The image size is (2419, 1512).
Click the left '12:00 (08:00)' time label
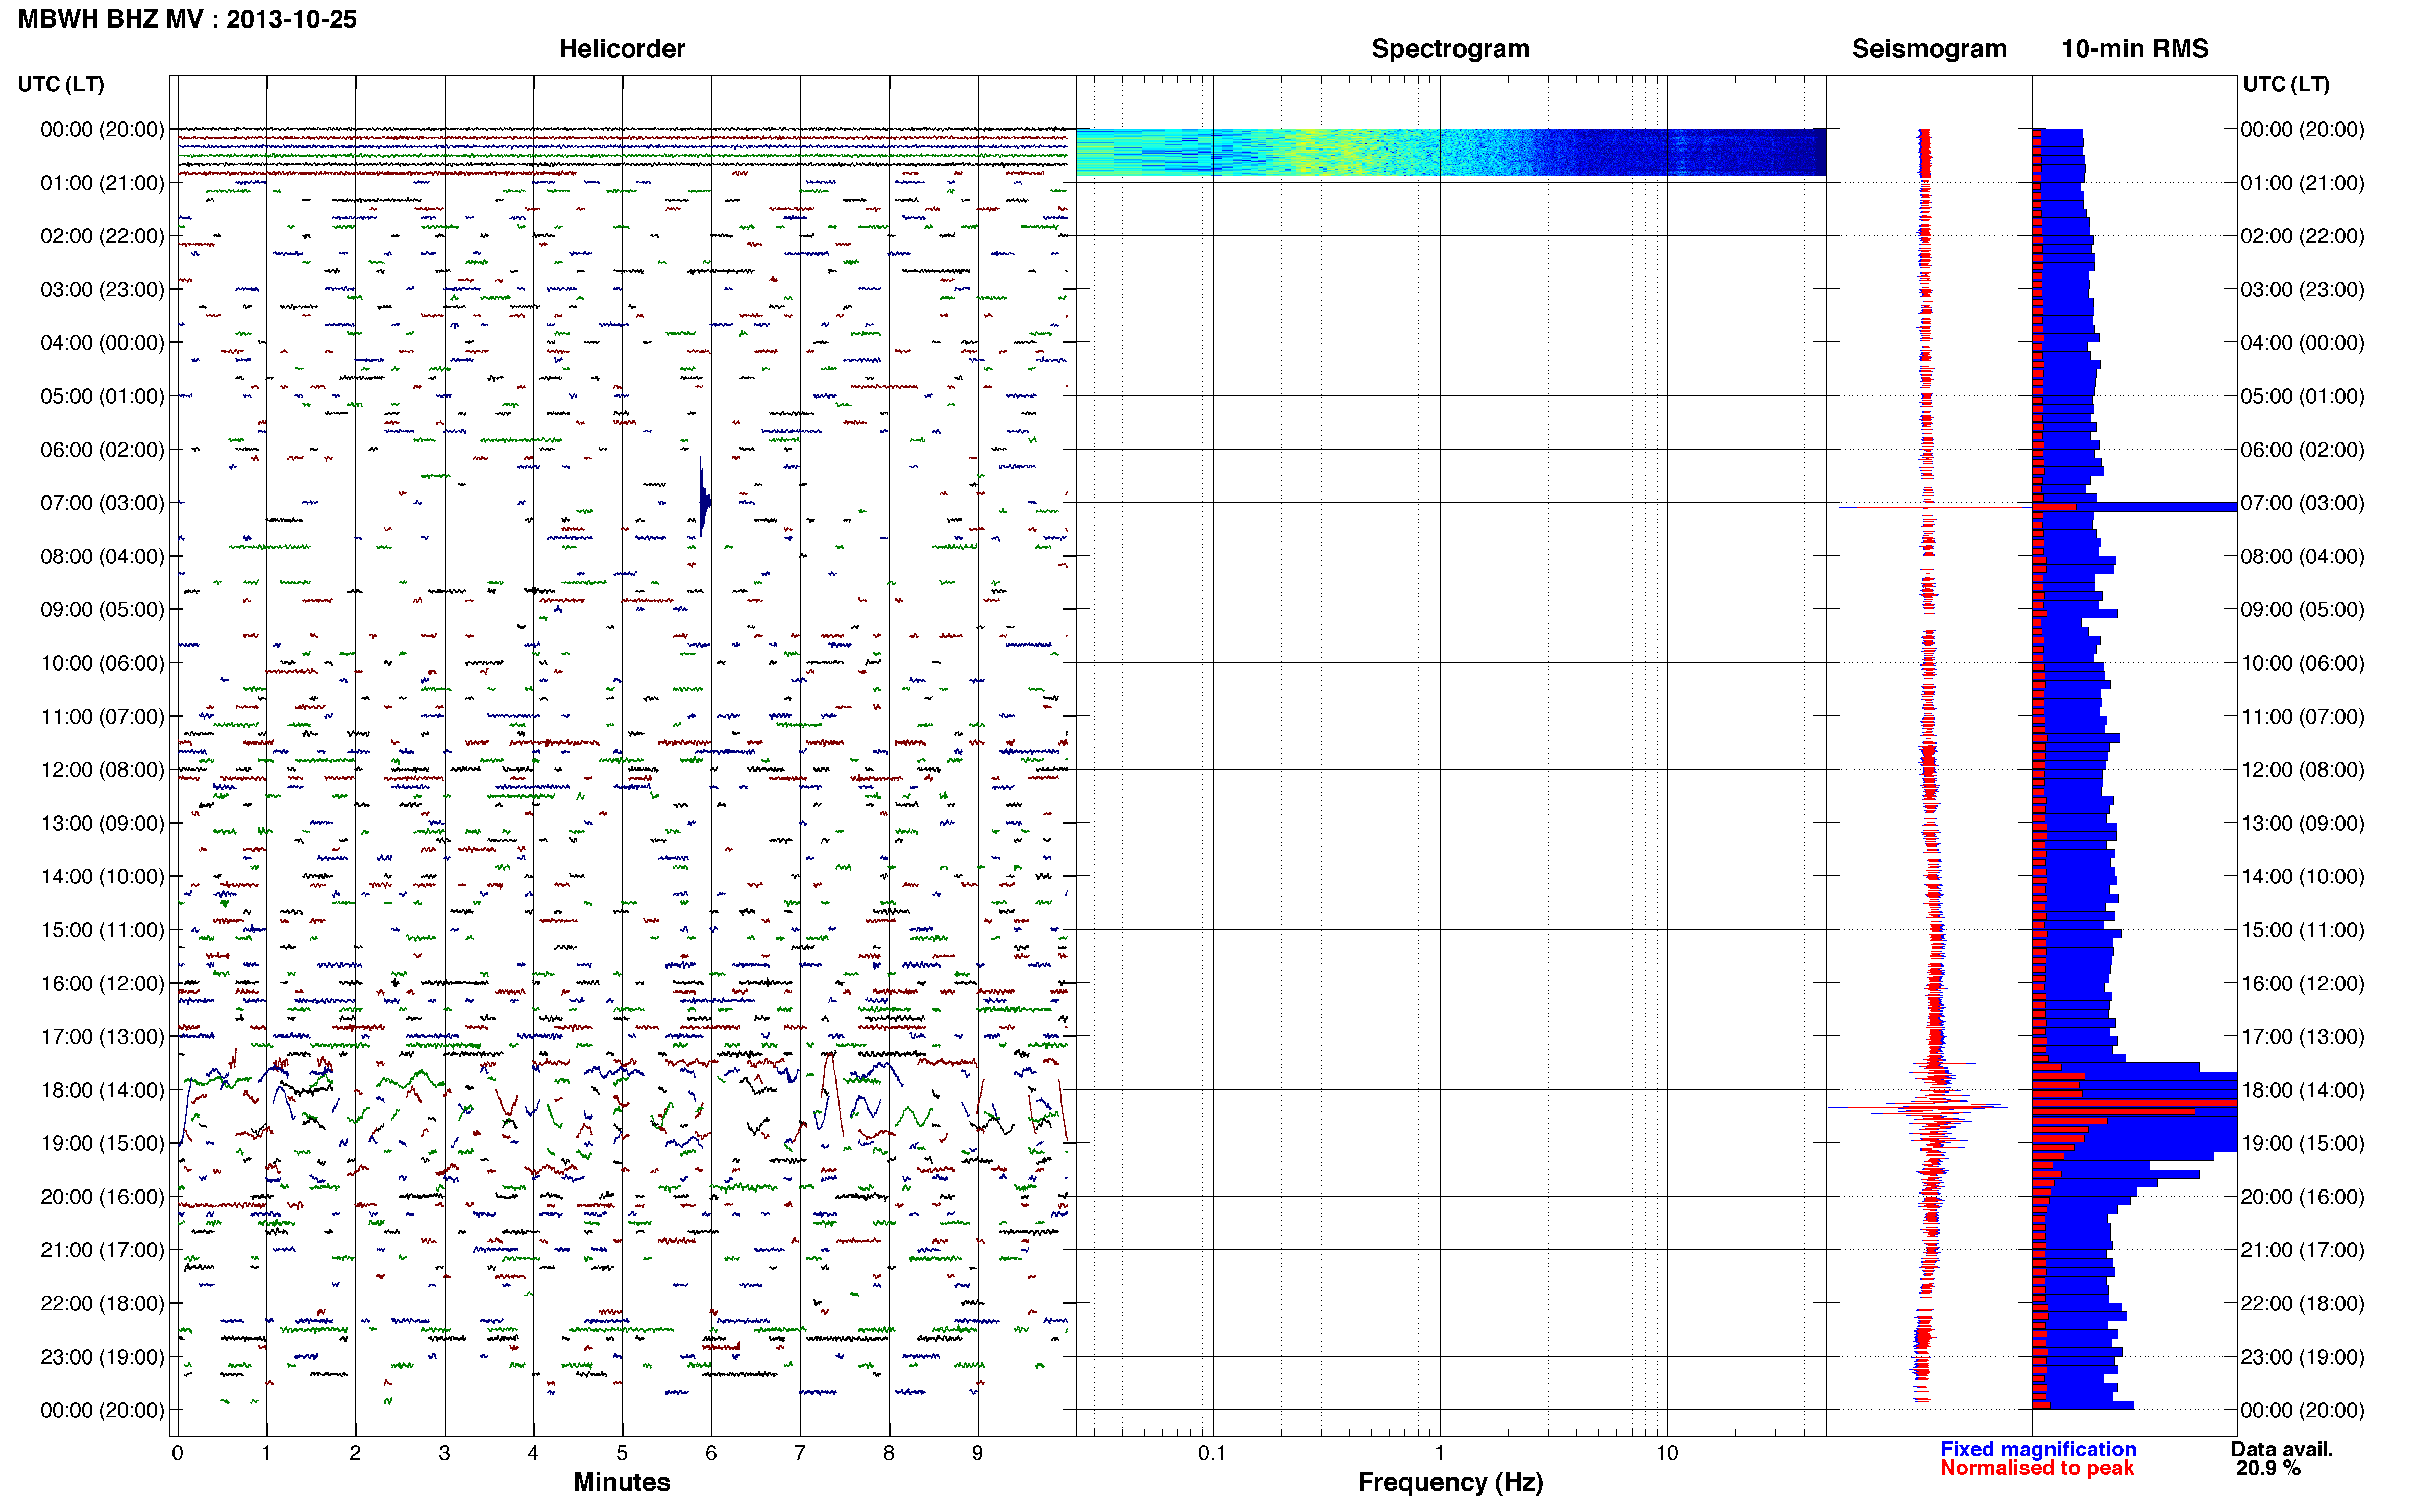tap(102, 770)
